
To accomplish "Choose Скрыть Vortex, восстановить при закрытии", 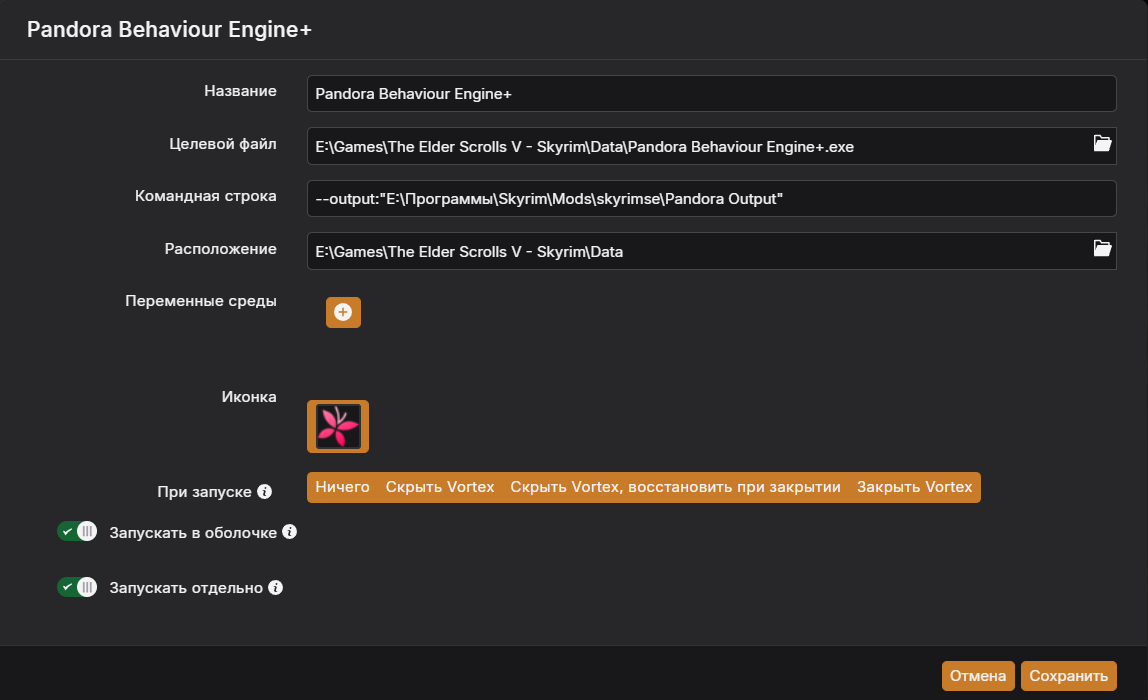I will (x=675, y=487).
